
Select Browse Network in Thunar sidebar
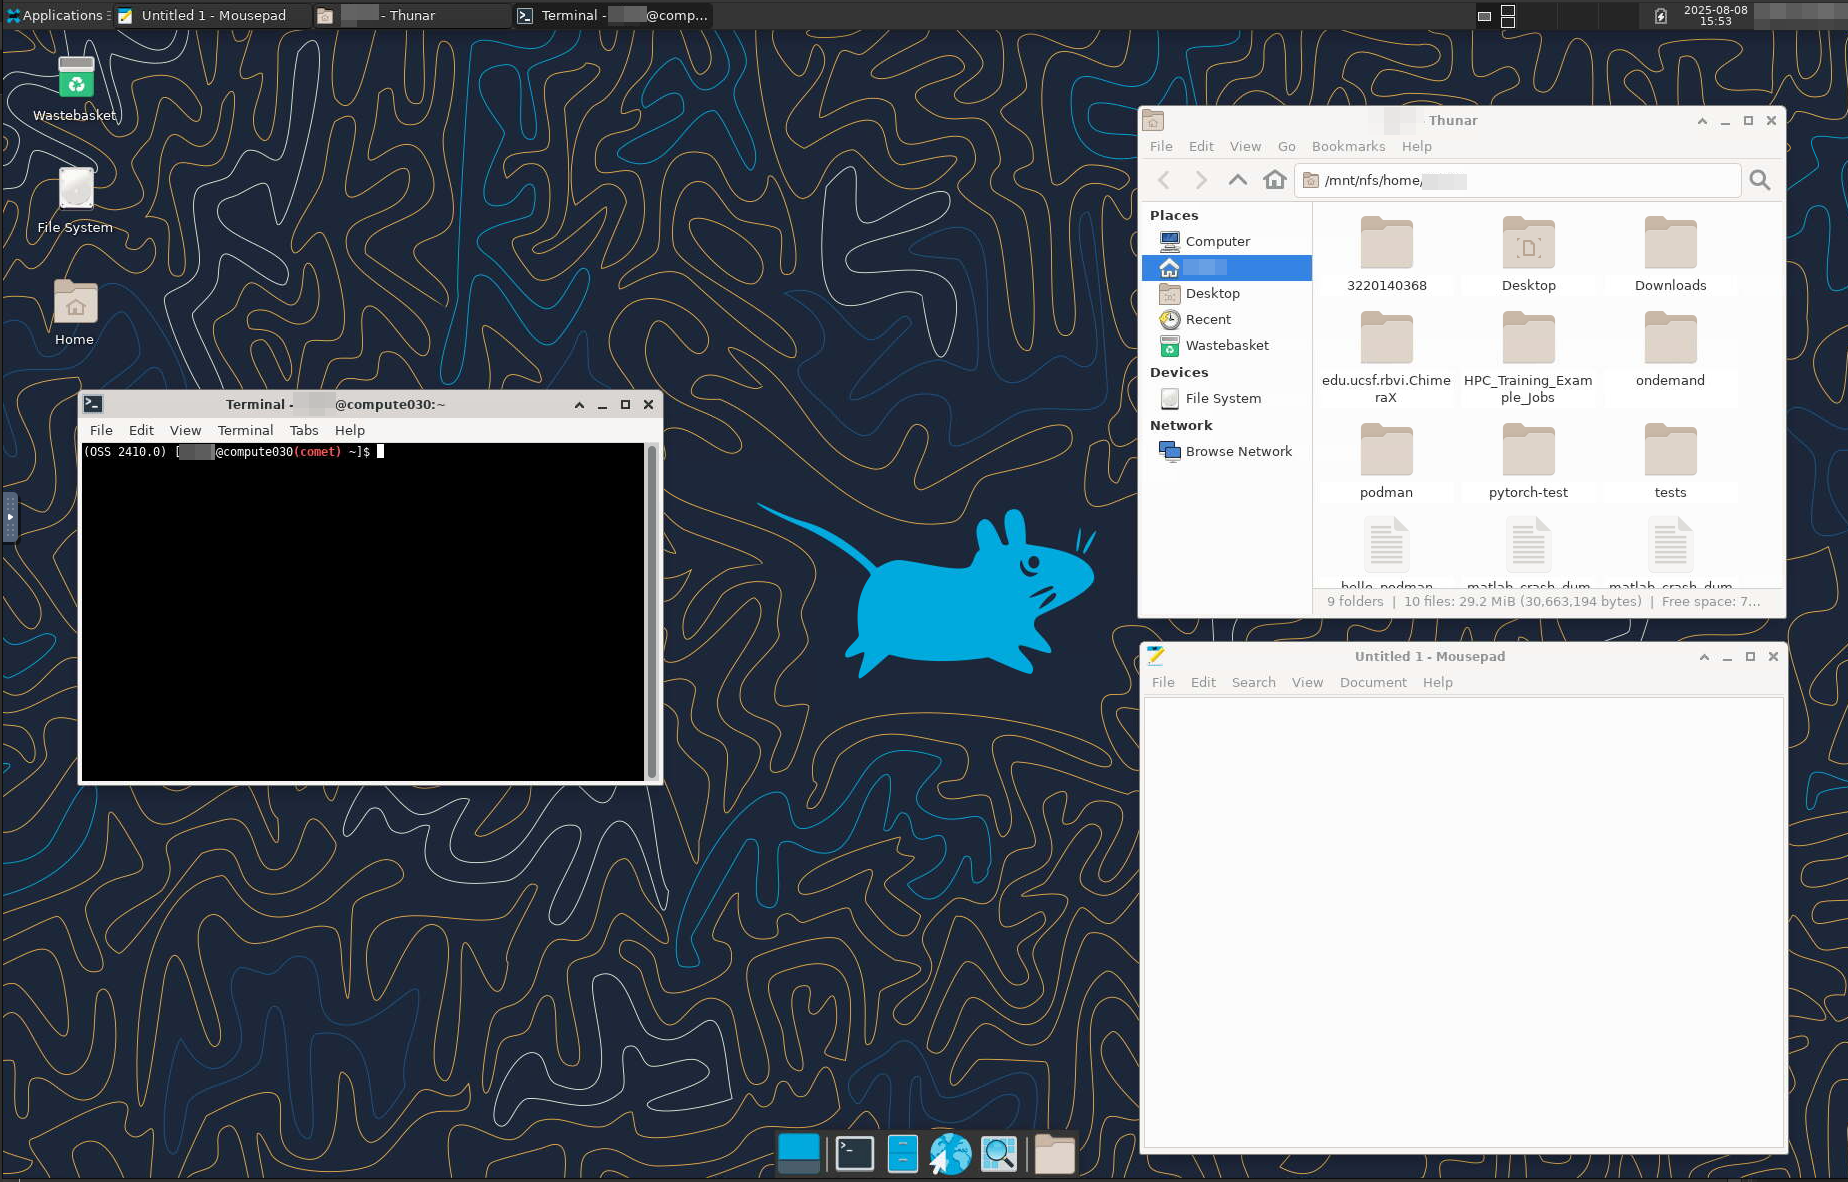[1238, 451]
